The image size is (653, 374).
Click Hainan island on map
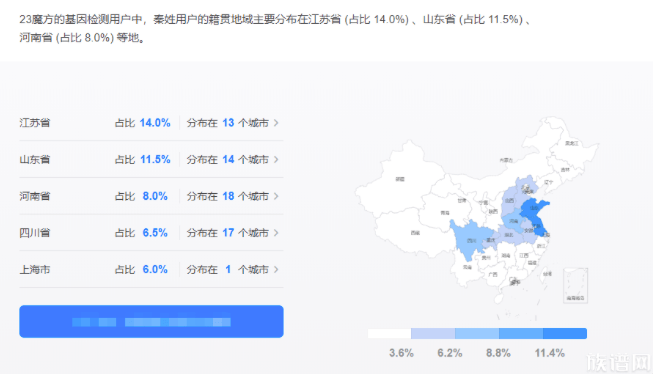pos(498,299)
